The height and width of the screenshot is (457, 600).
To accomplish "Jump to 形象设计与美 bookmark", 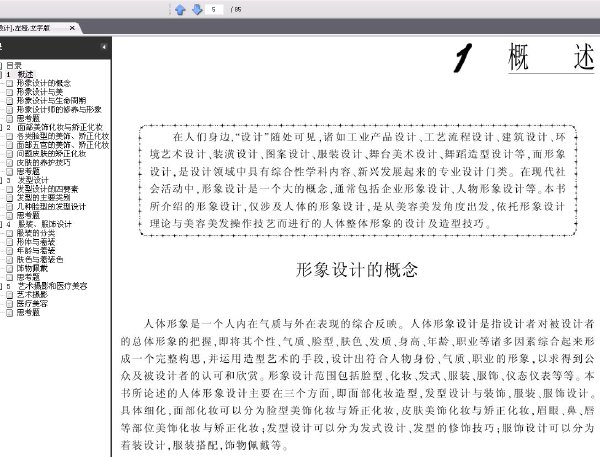I will coord(40,92).
